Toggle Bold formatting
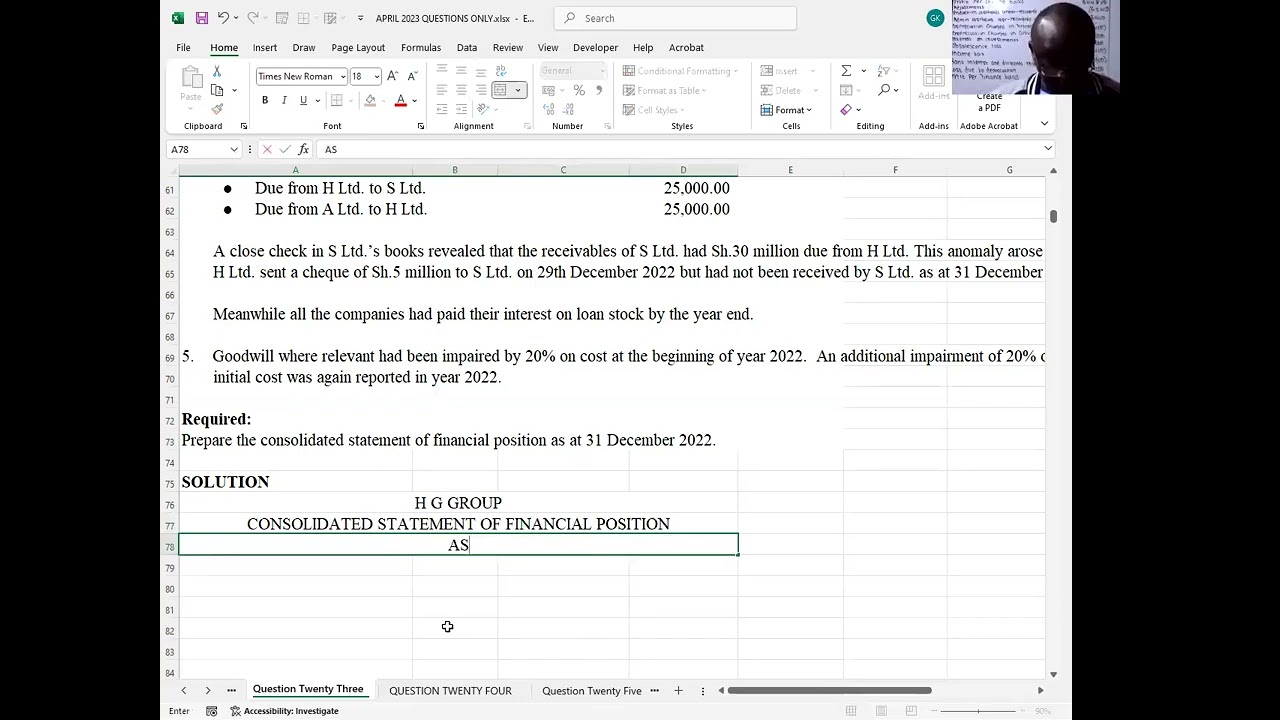The height and width of the screenshot is (720, 1280). coord(265,100)
